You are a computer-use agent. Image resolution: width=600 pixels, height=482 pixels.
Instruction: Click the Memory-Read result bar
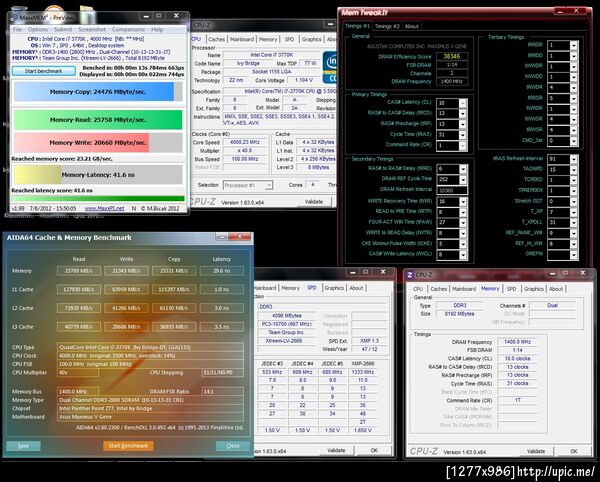coord(98,120)
